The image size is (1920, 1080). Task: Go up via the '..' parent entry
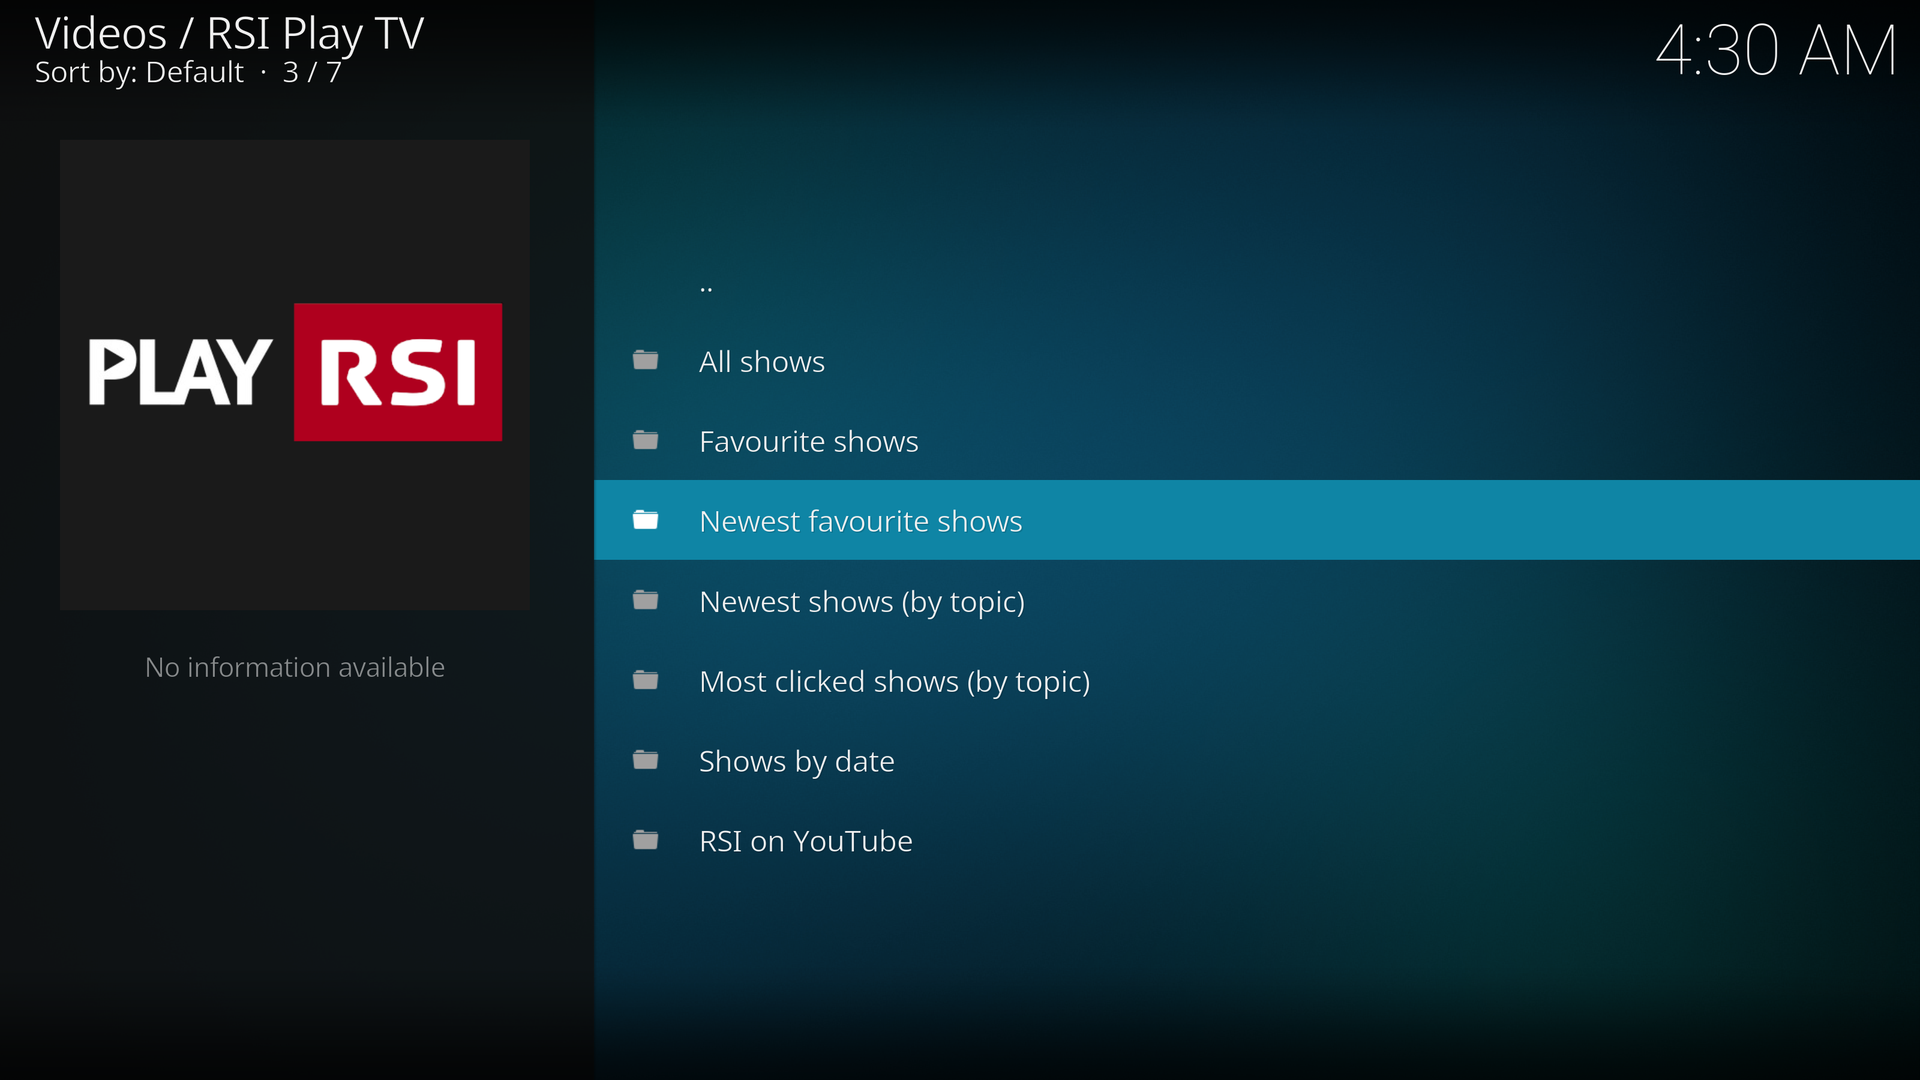point(706,285)
